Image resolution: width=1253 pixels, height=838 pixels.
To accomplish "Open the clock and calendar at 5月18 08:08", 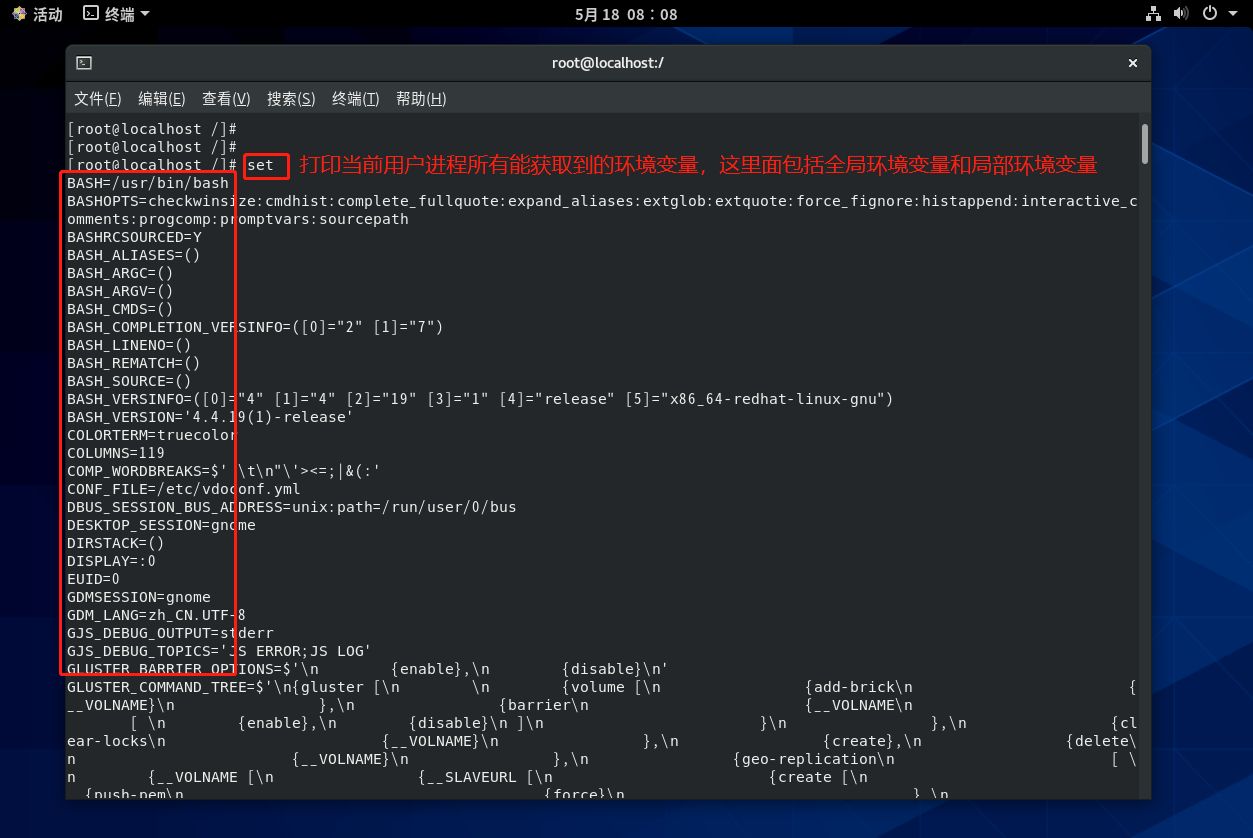I will click(x=626, y=14).
